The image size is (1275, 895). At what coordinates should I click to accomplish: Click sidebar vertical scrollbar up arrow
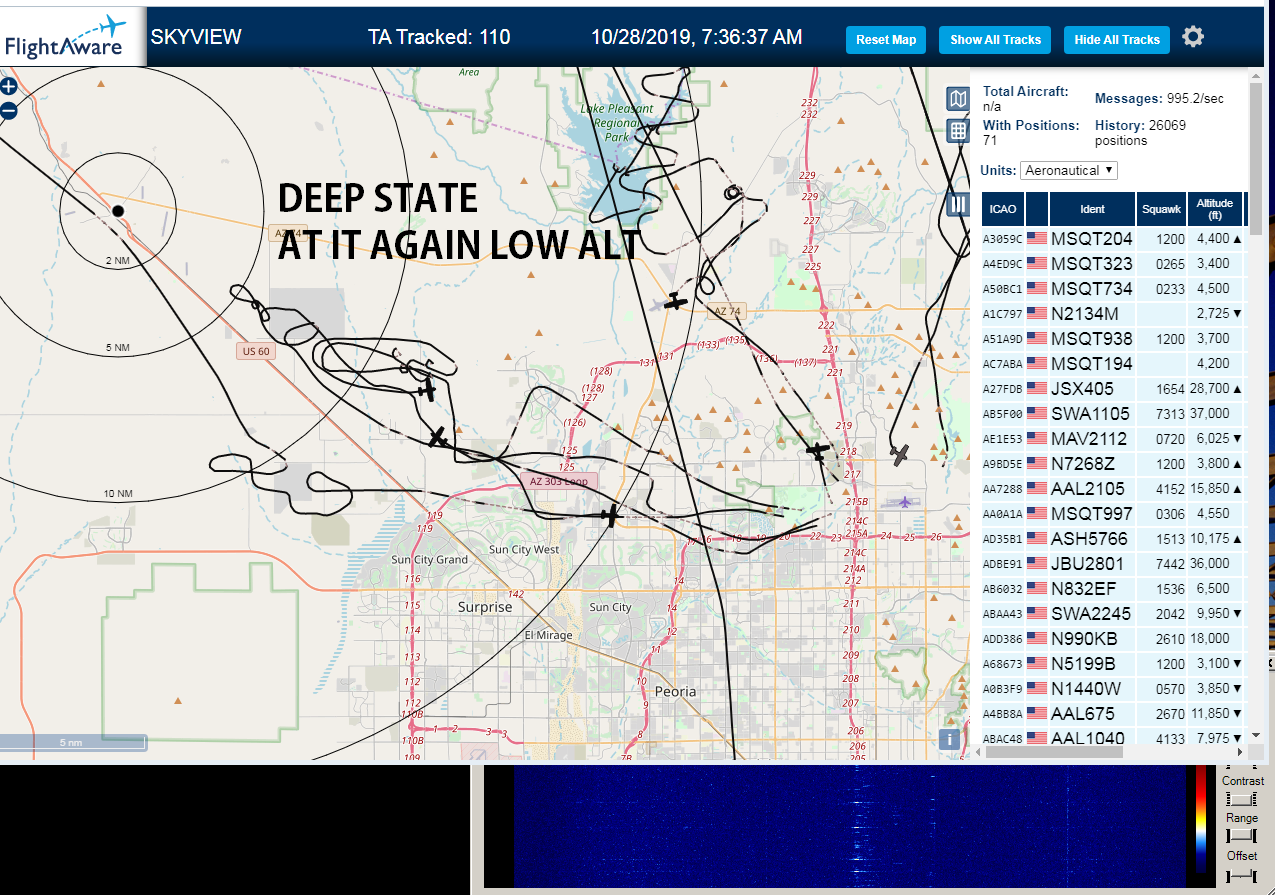pyautogui.click(x=1256, y=76)
